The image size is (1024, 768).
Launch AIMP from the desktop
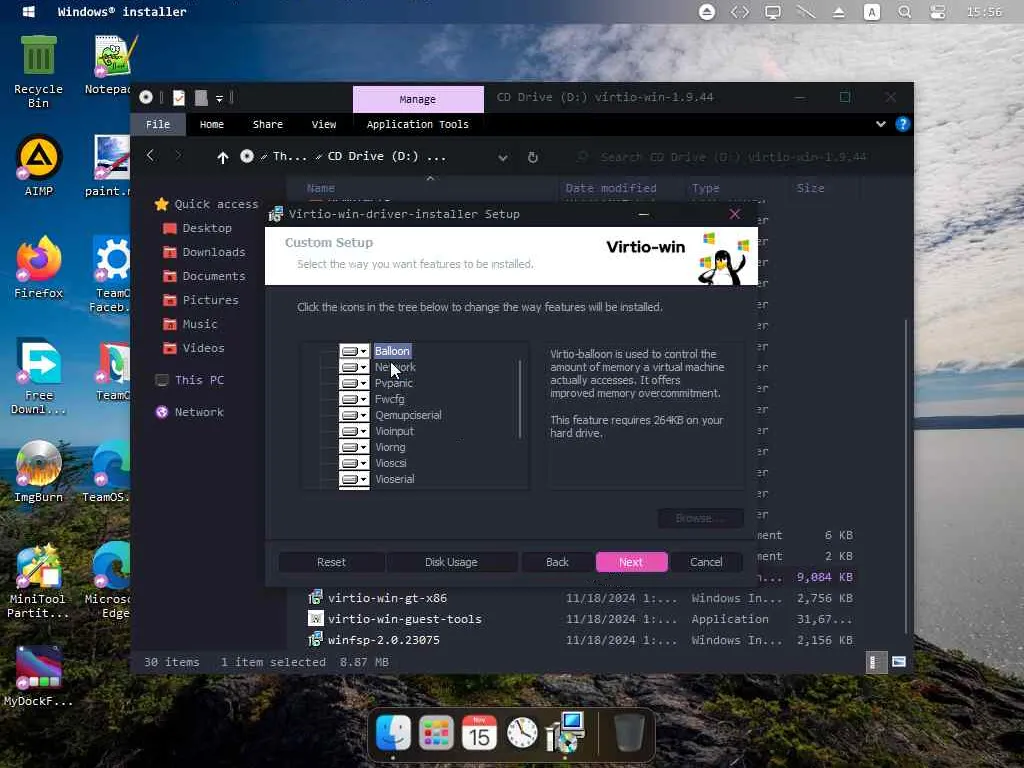39,166
